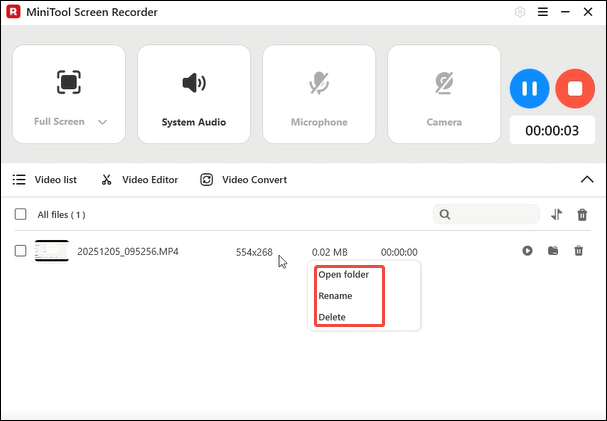The image size is (607, 421).
Task: Select the Full Screen capture tile
Action: [69, 94]
